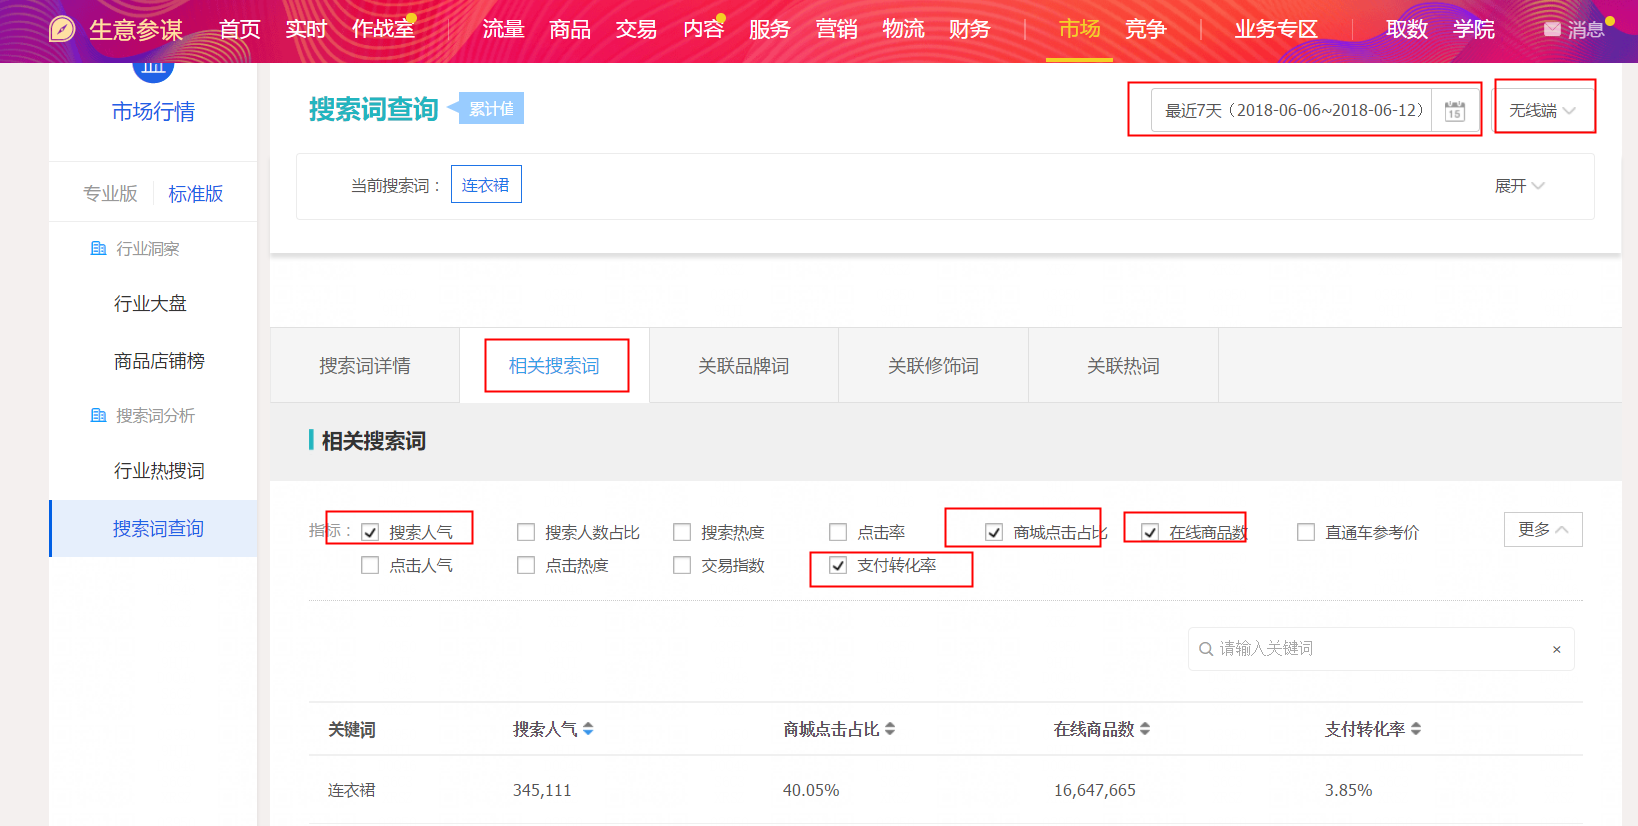Screen dimensions: 1638x826
Task: Click sort arrows beside 搜索人气 column
Action: pyautogui.click(x=588, y=730)
